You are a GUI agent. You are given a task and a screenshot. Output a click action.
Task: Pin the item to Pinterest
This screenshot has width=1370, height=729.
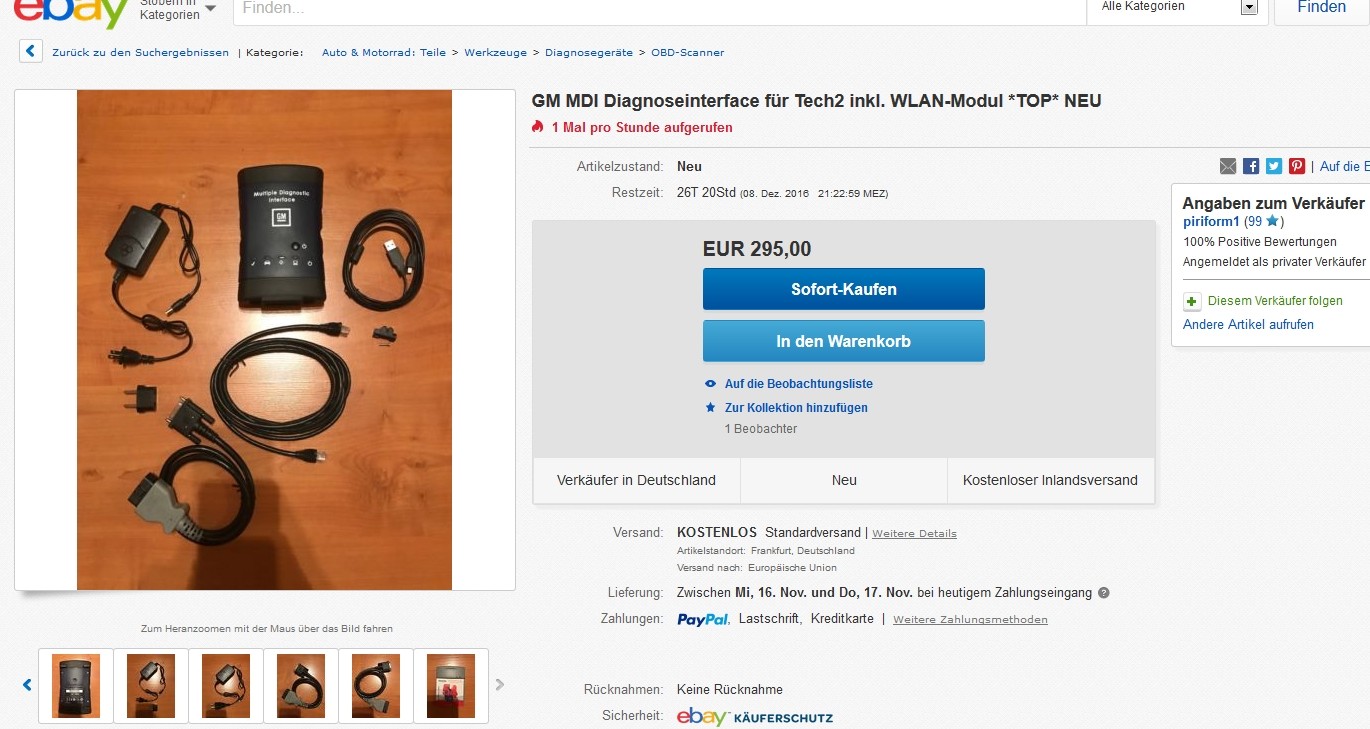coord(1295,166)
